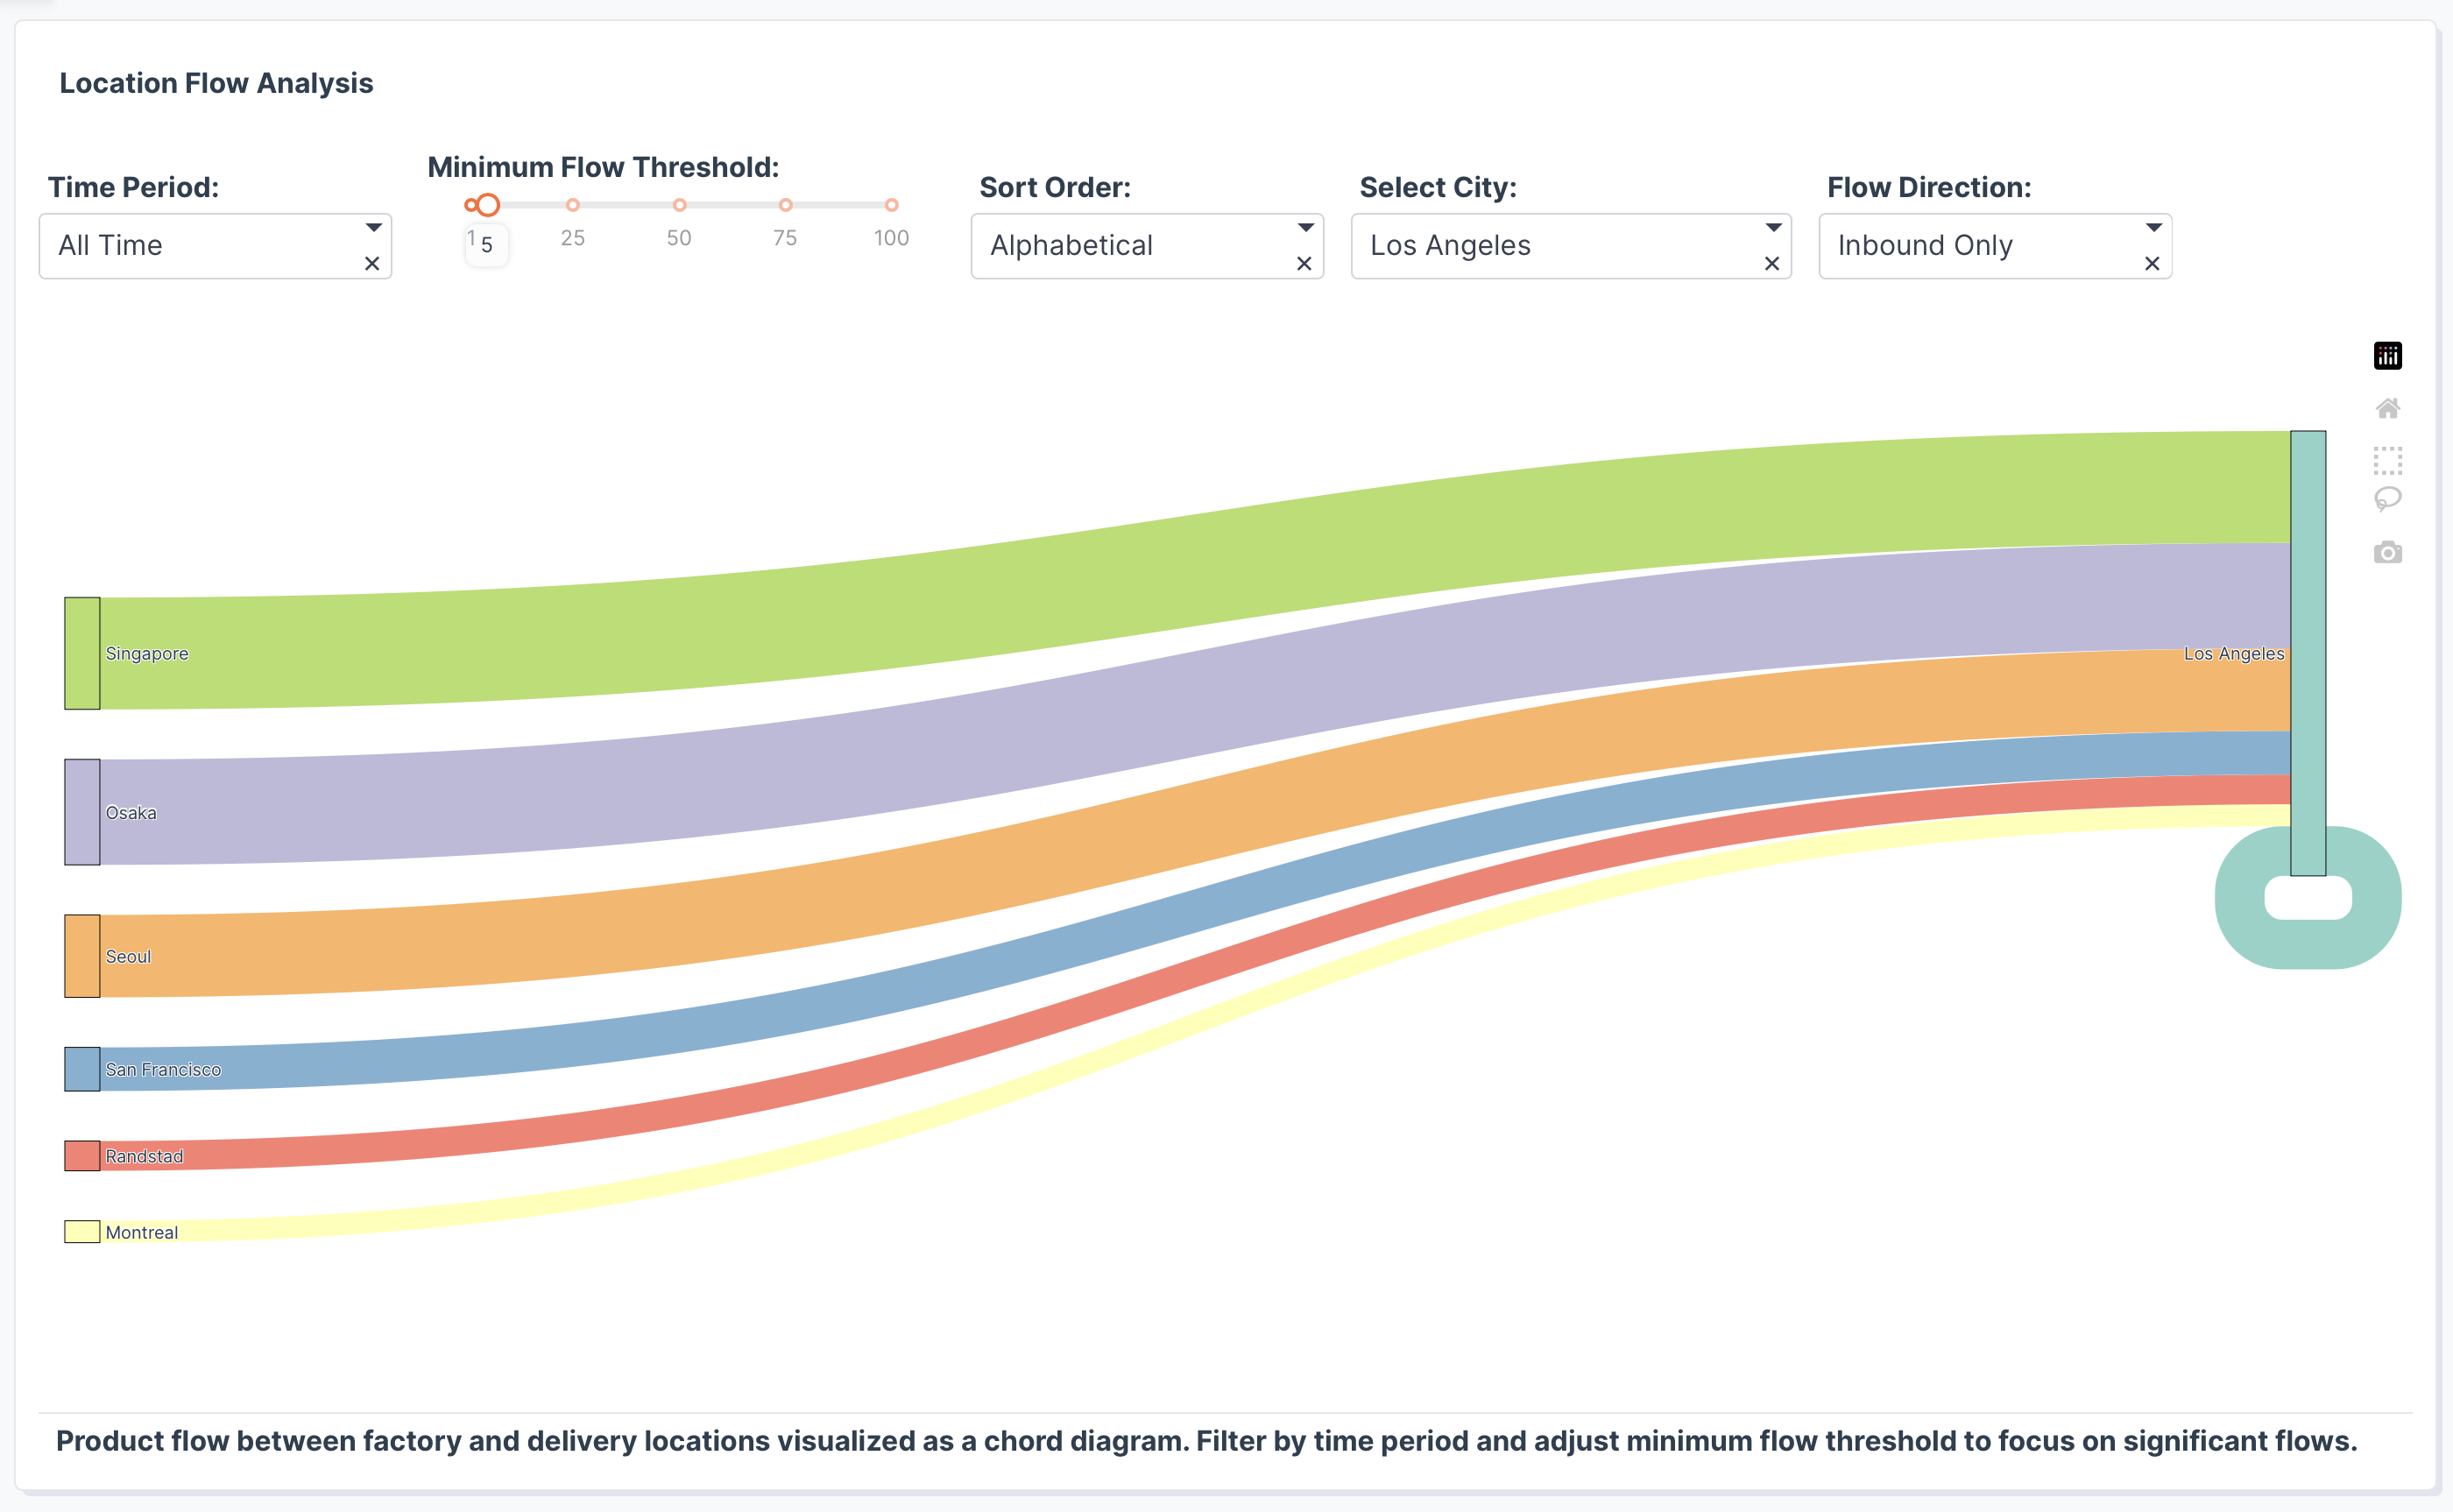Click the 25 label on the threshold slider

572,238
